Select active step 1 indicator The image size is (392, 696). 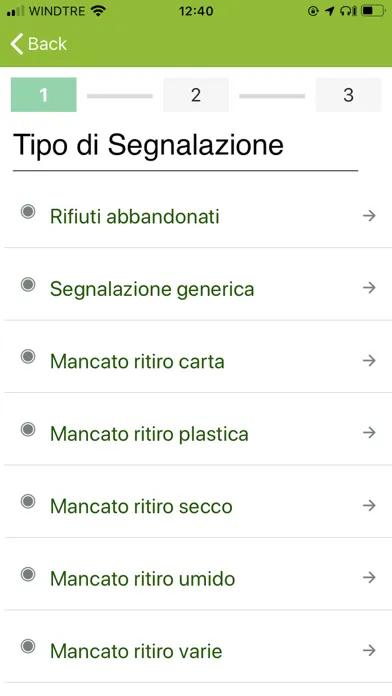point(44,95)
